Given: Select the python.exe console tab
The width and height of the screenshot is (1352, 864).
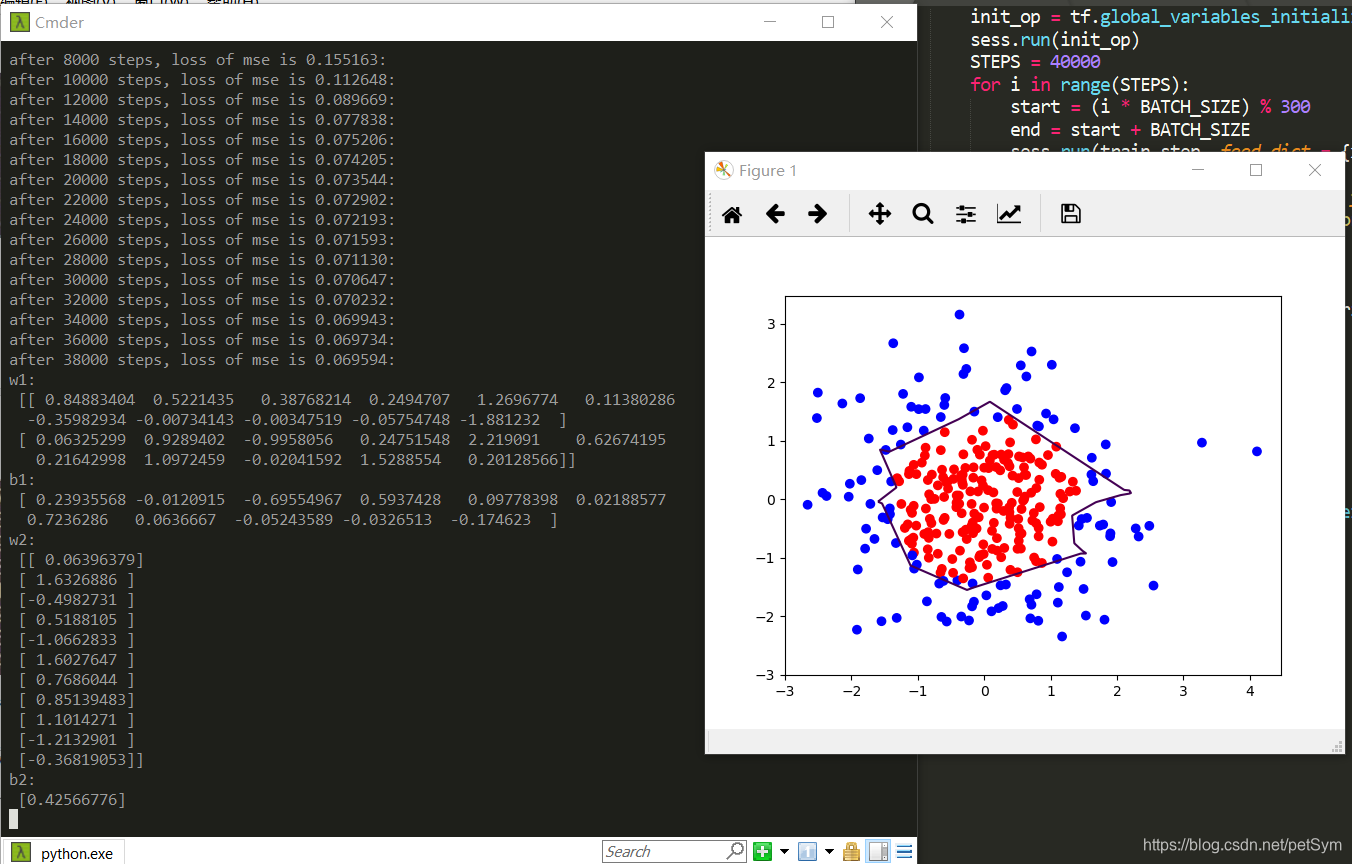Looking at the screenshot, I should (63, 853).
